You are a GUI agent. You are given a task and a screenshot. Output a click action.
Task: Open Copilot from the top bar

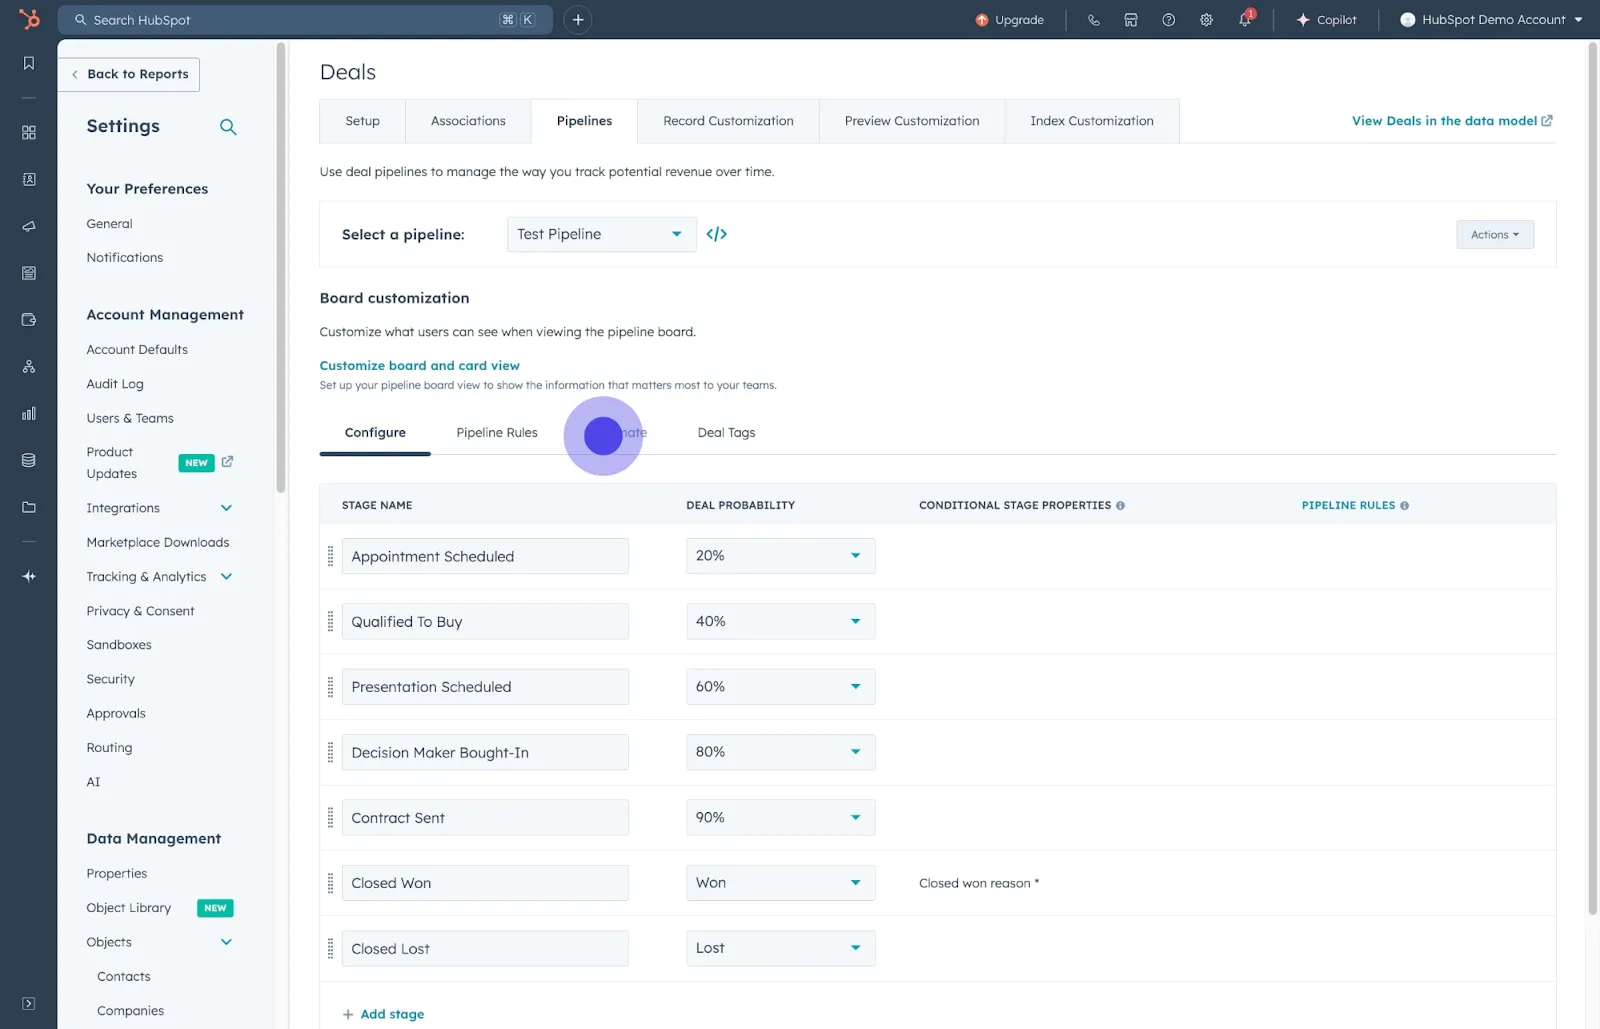point(1326,20)
